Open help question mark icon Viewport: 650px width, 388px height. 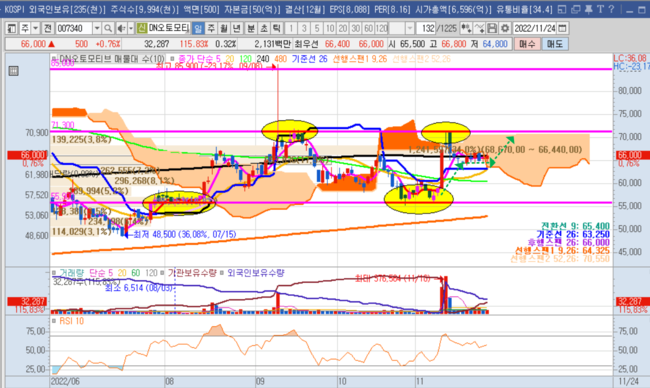tap(611, 9)
